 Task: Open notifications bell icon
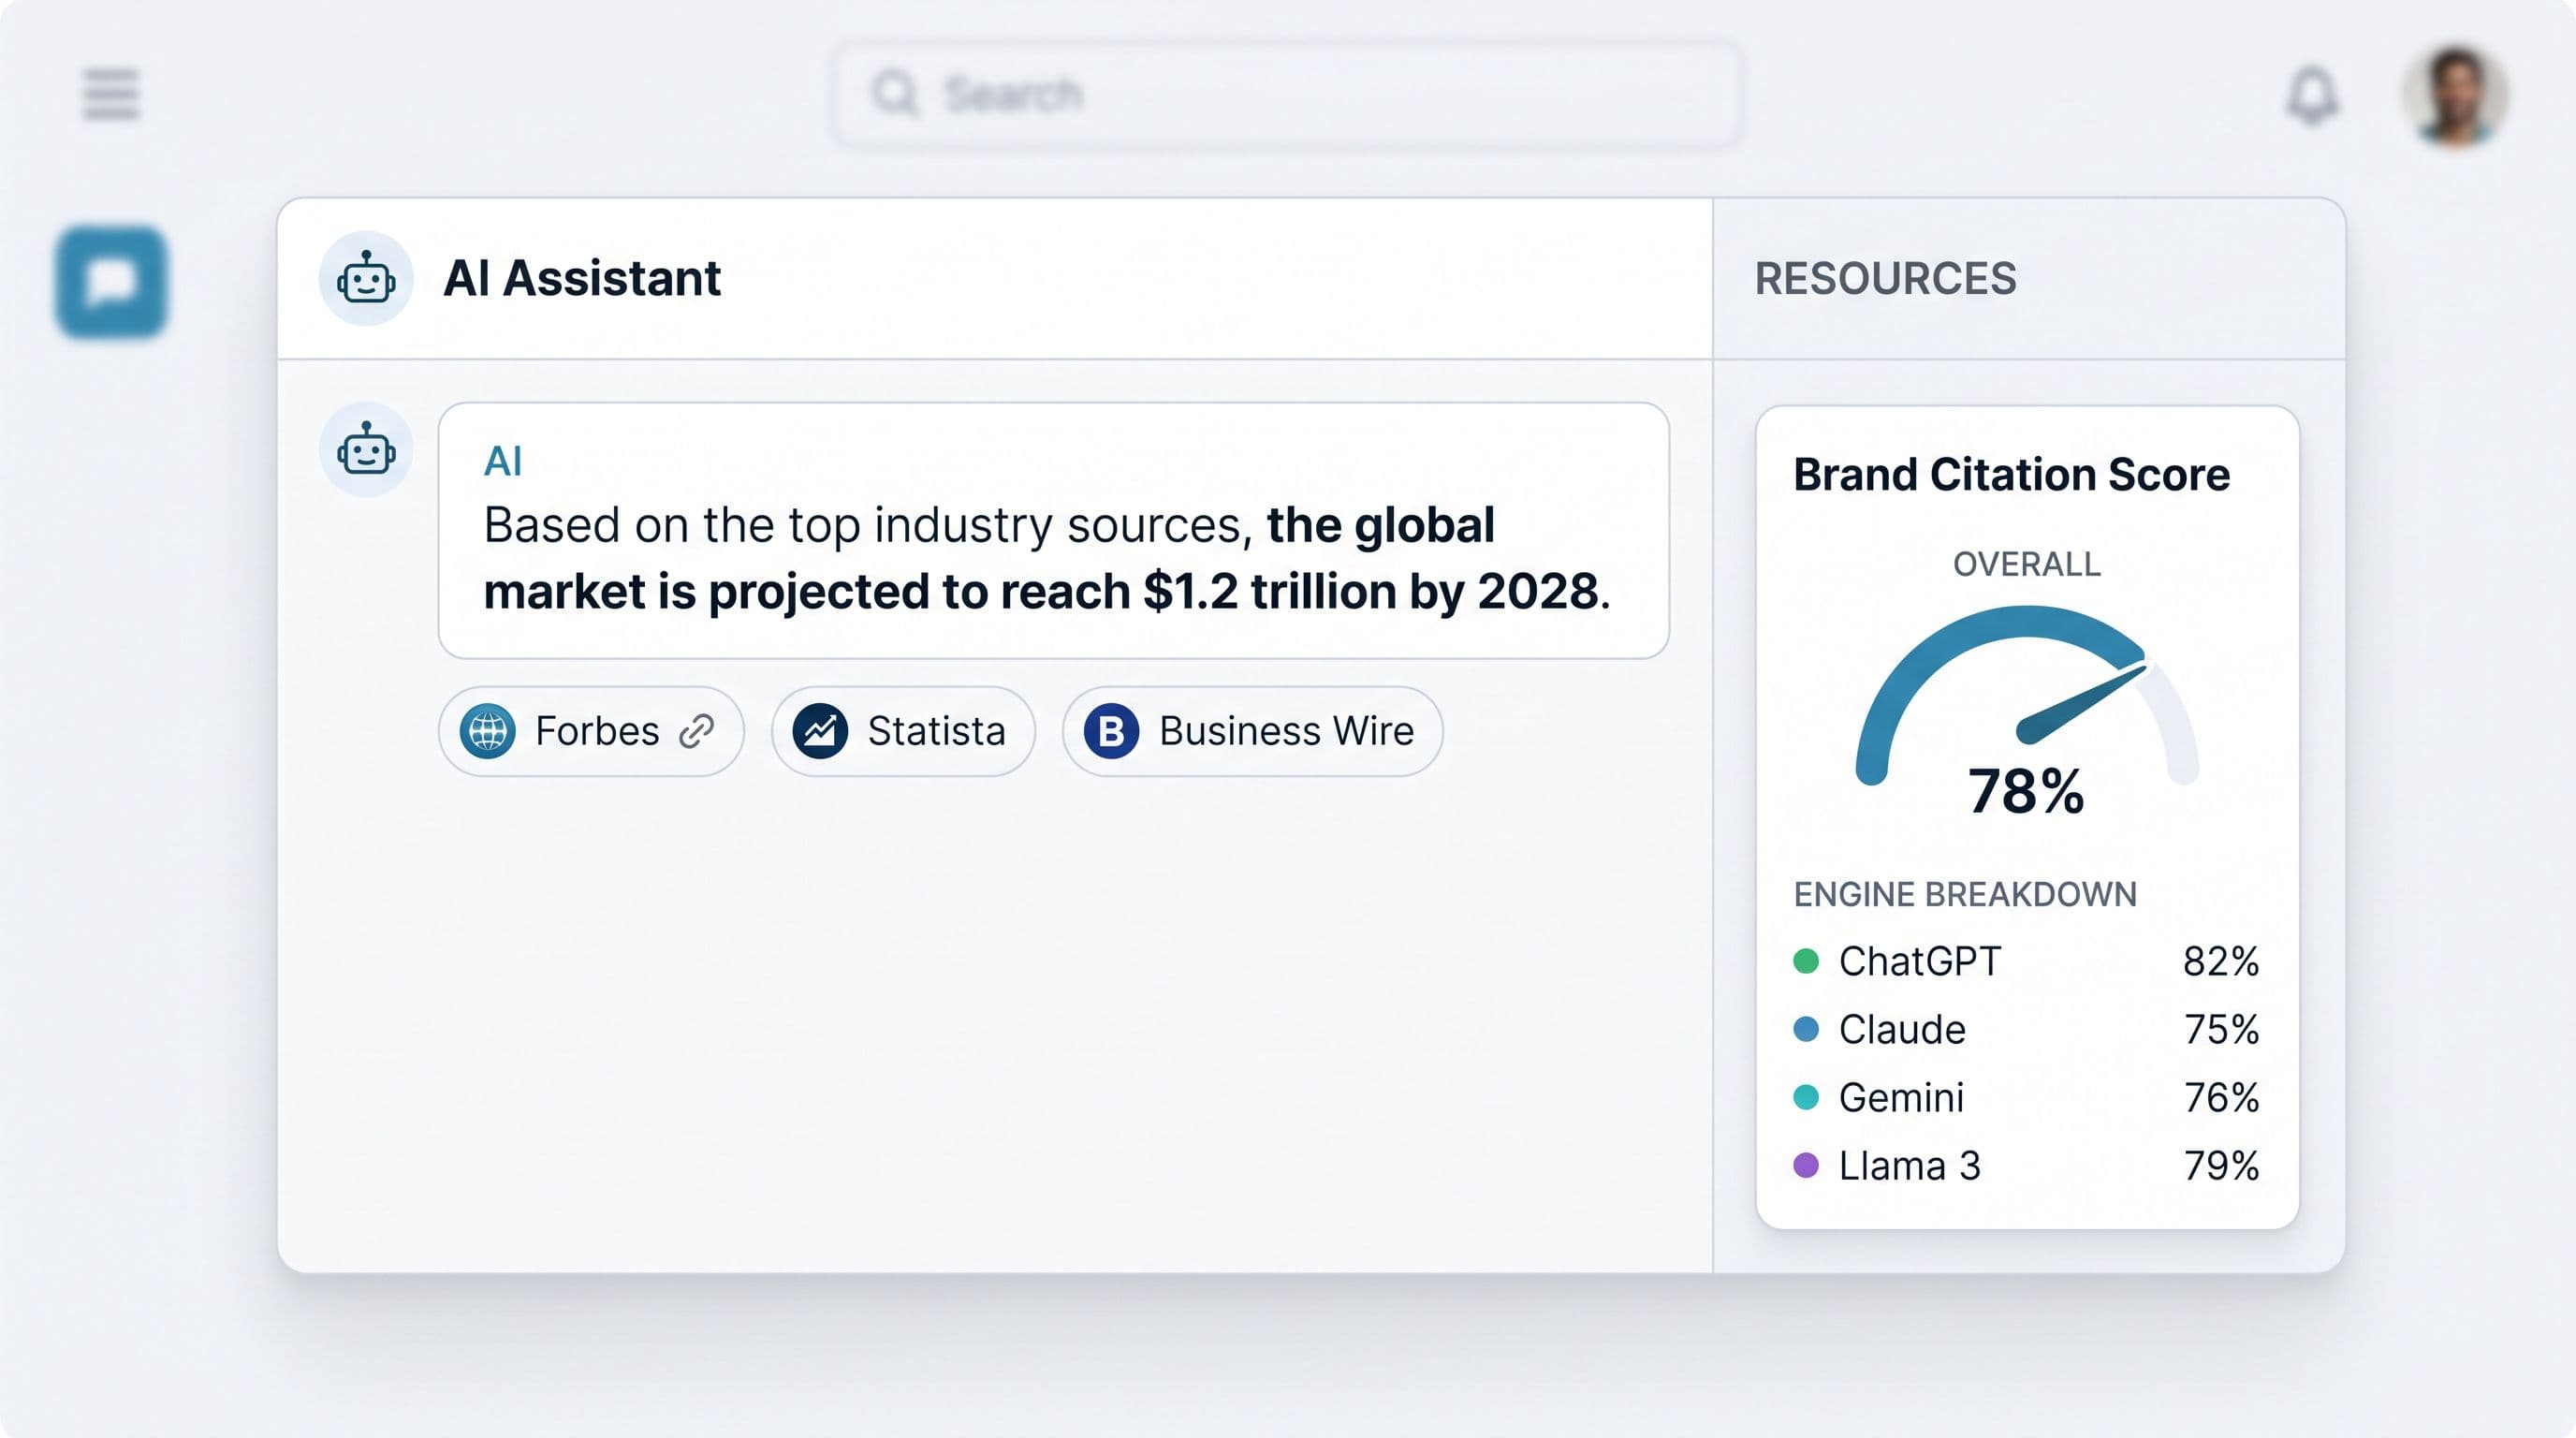point(2312,95)
